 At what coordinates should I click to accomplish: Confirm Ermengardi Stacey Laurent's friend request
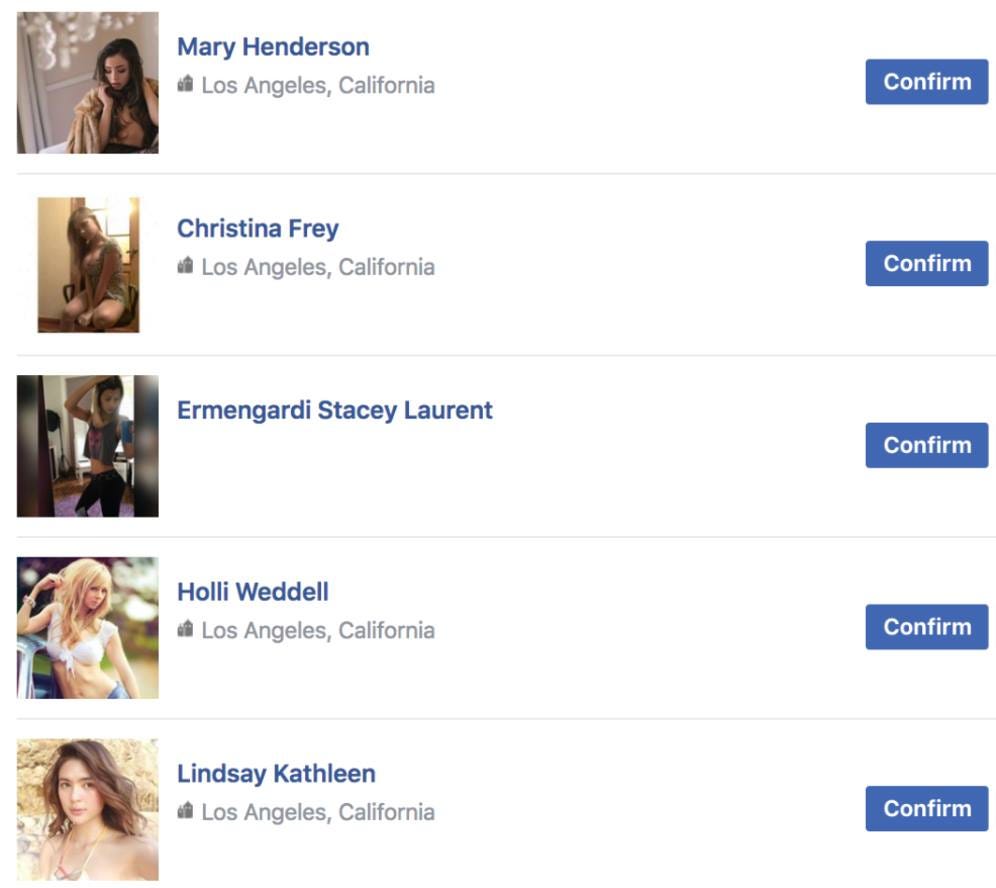[x=926, y=445]
